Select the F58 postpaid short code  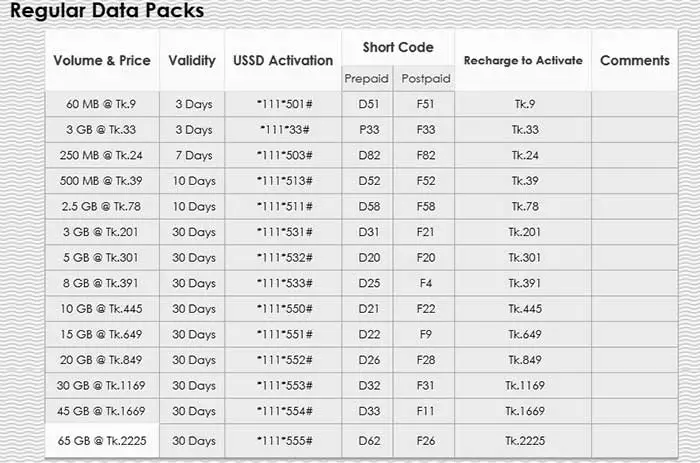coord(426,207)
